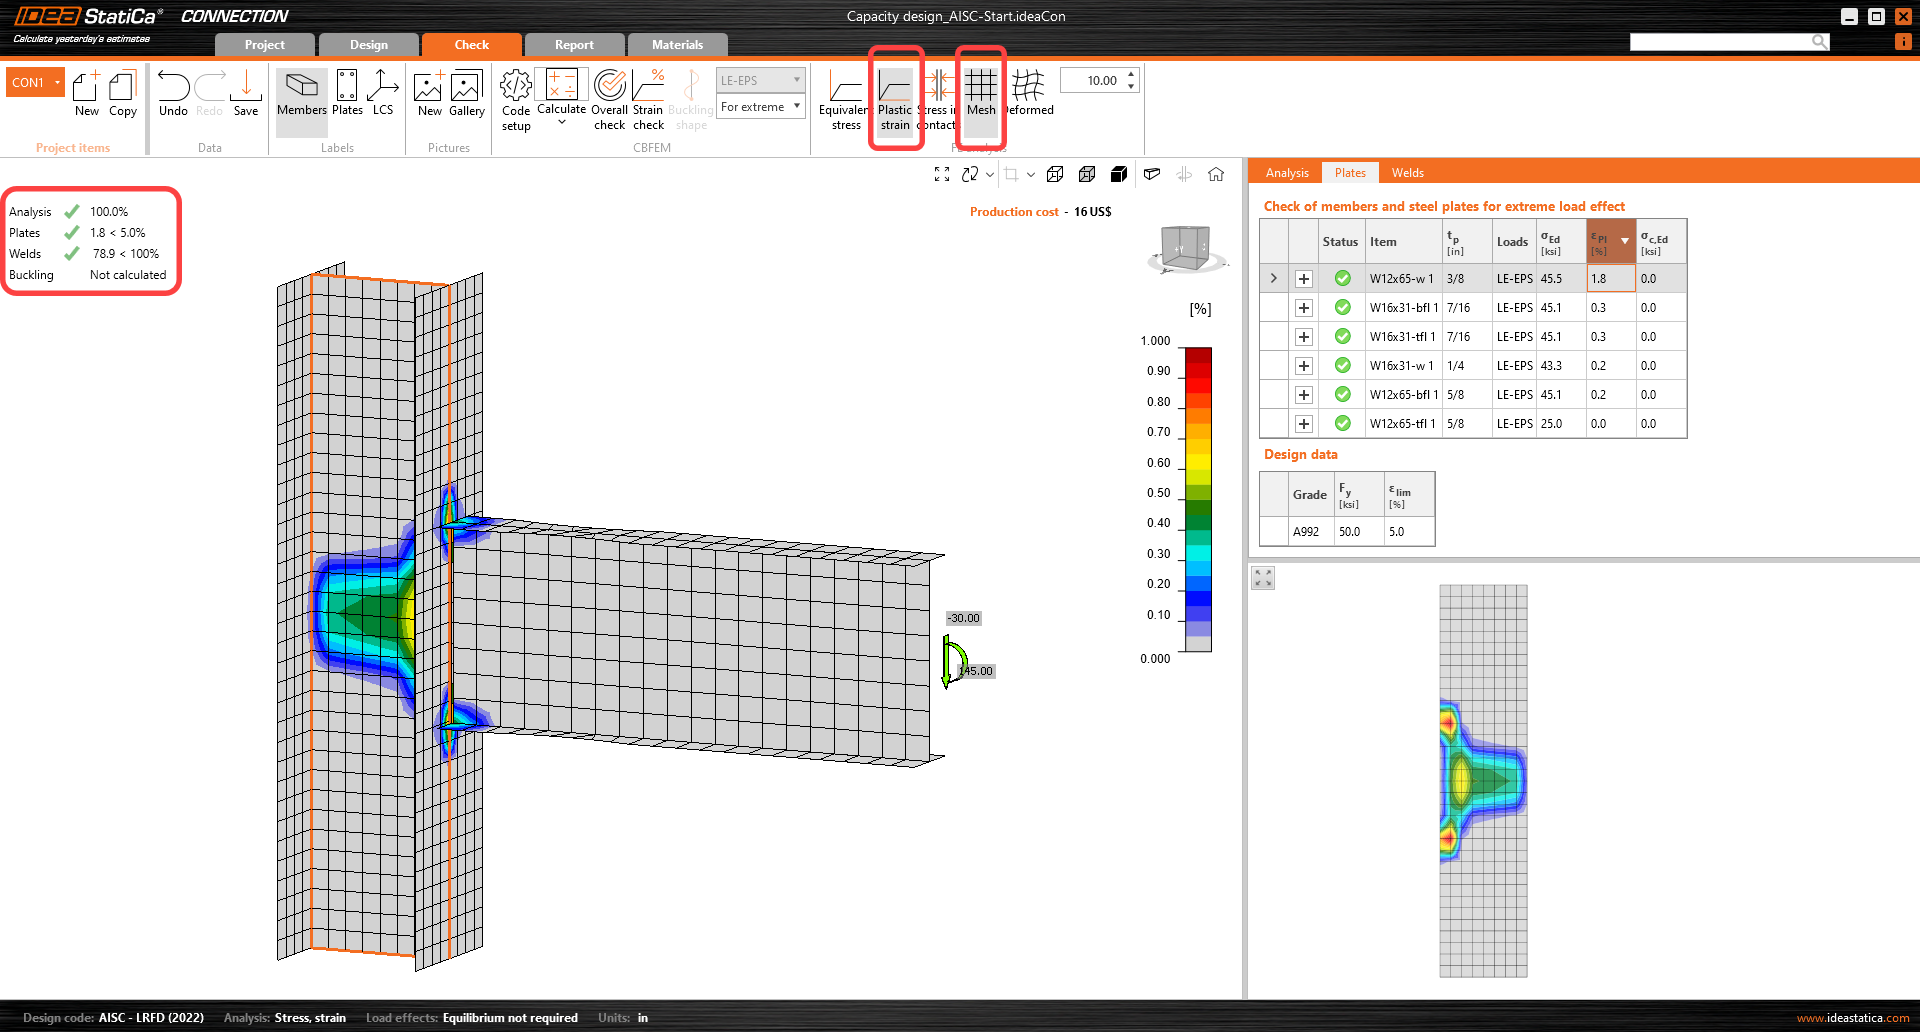Save the connection project
Screen dimensions: 1920x1032
click(245, 97)
